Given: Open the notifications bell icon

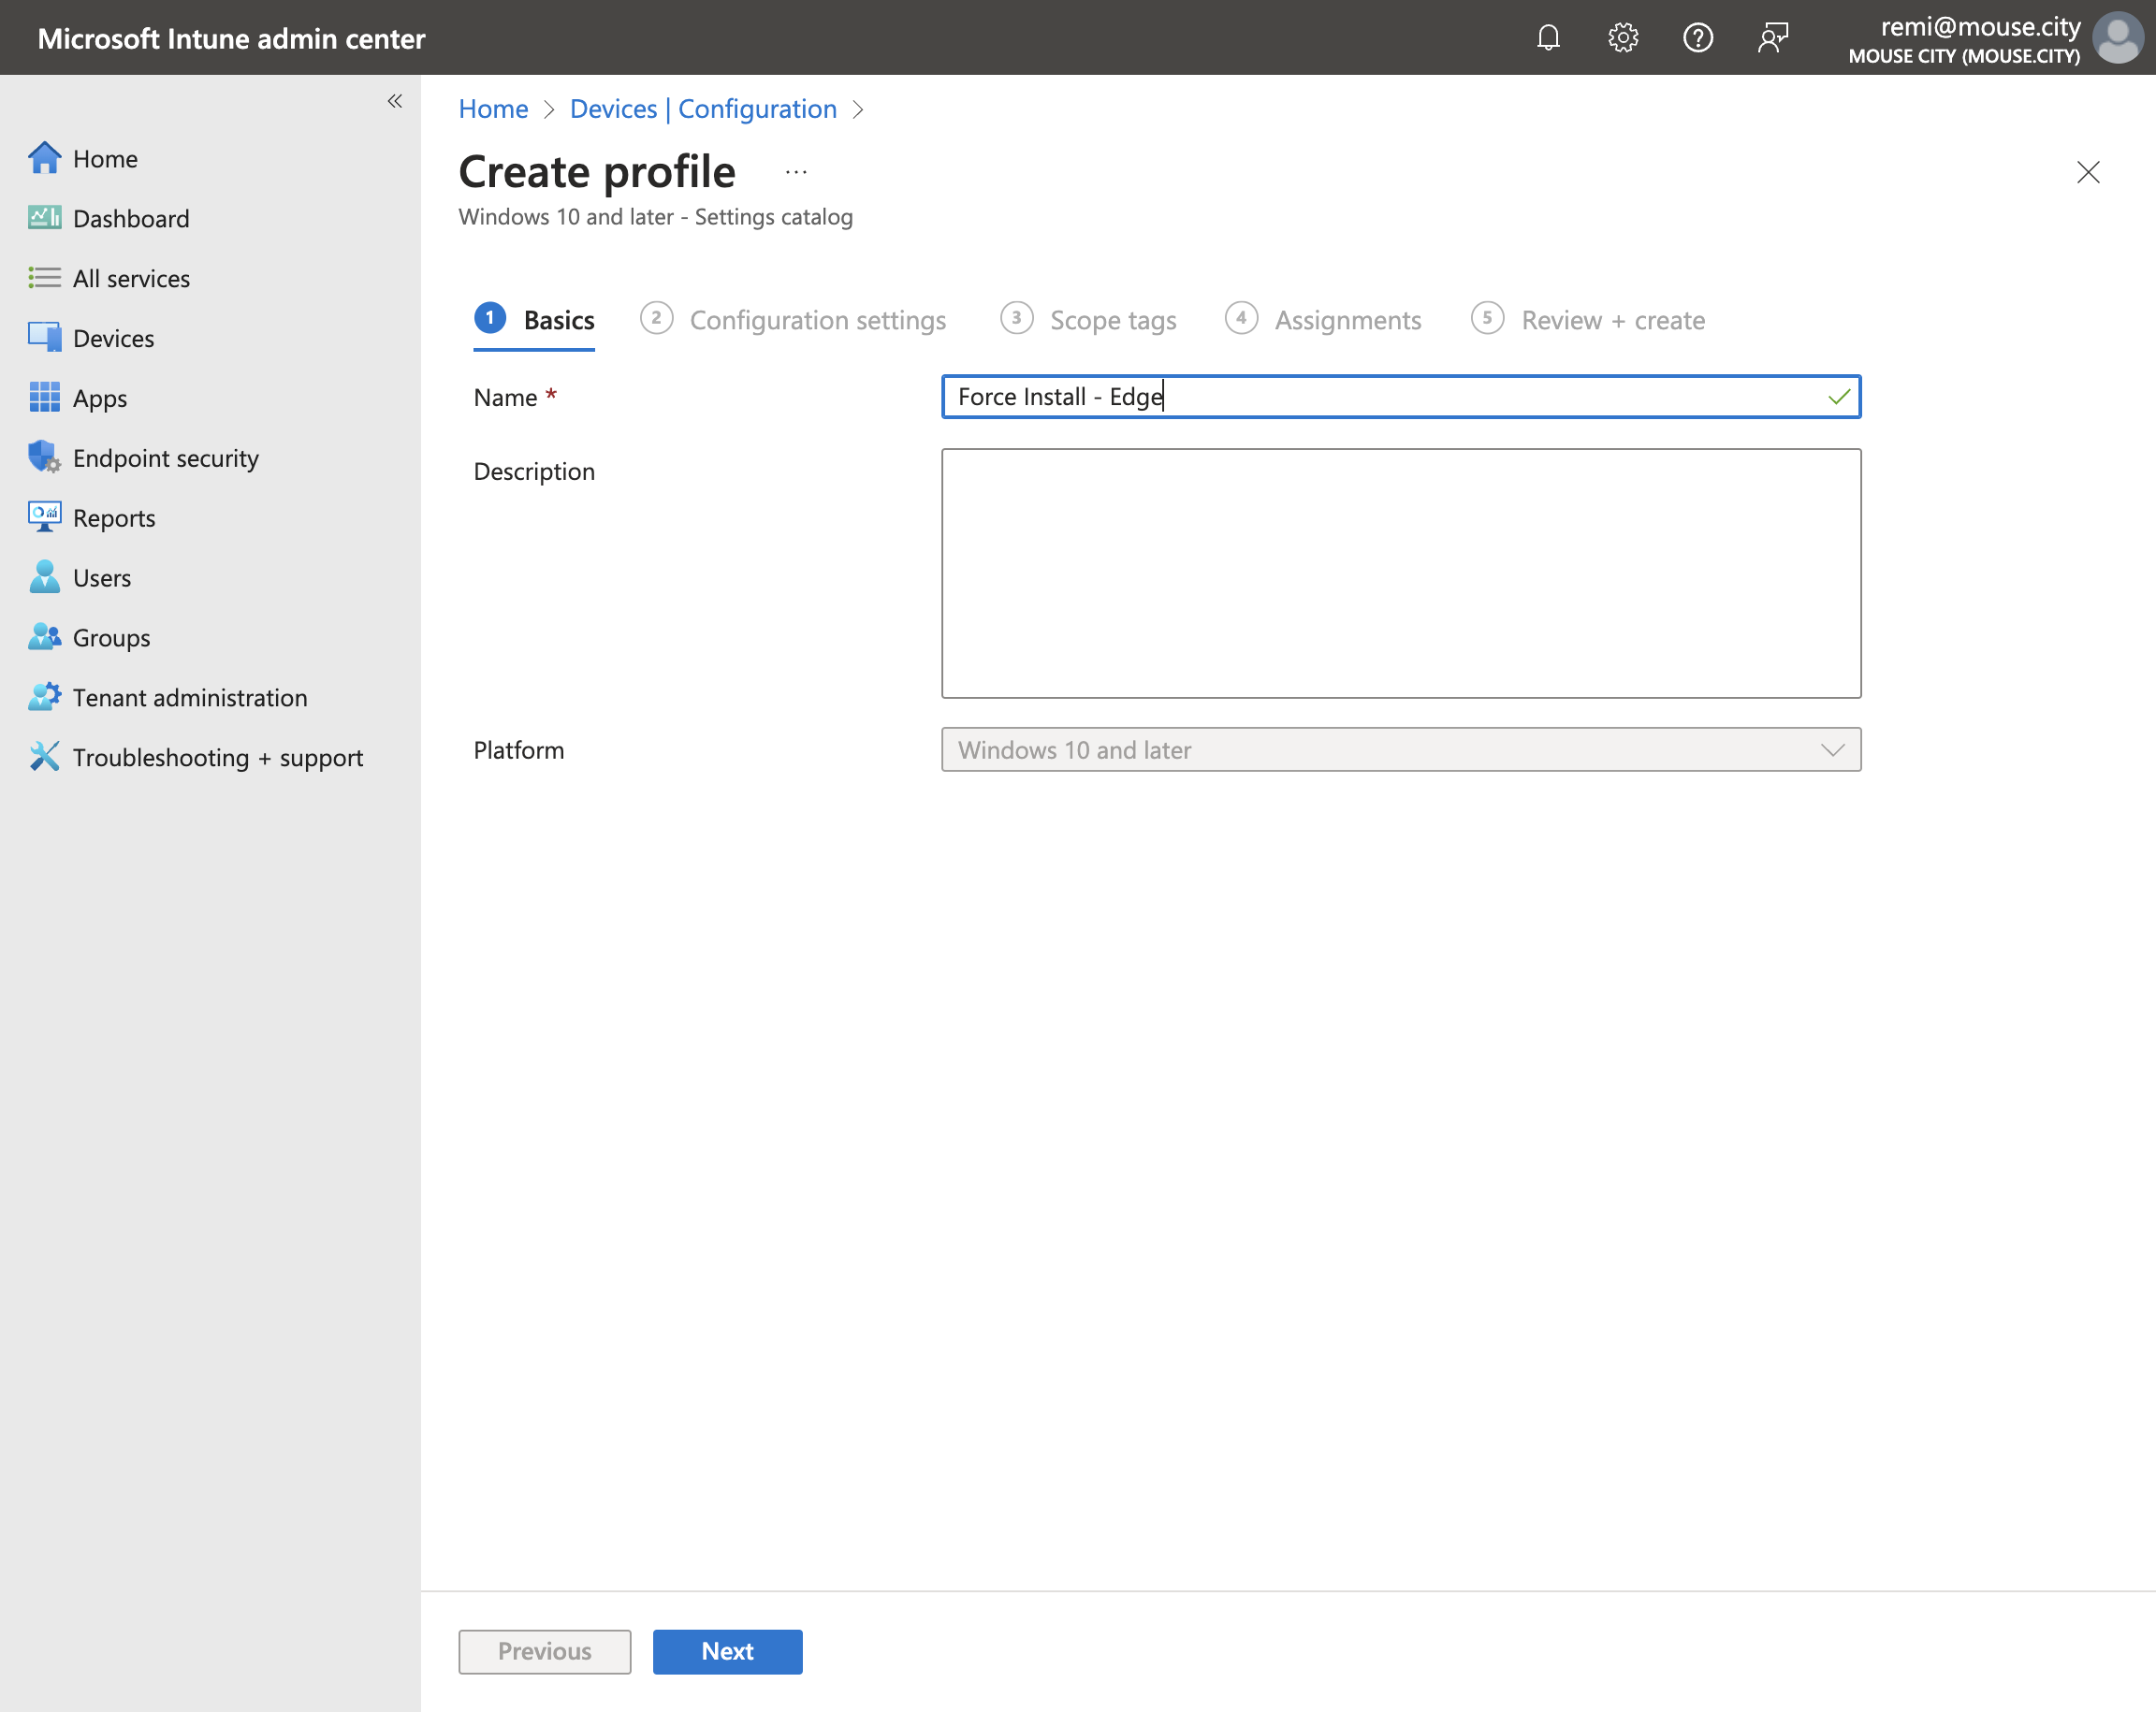Looking at the screenshot, I should tap(1548, 38).
